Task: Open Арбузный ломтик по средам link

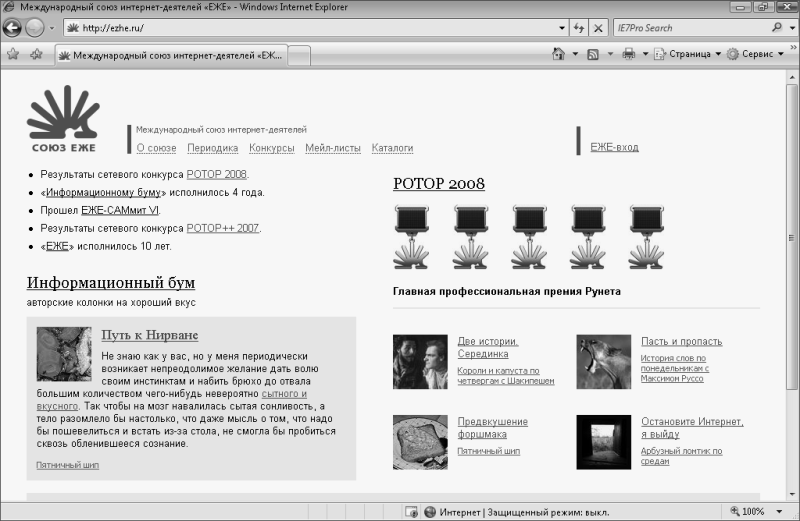Action: point(682,456)
